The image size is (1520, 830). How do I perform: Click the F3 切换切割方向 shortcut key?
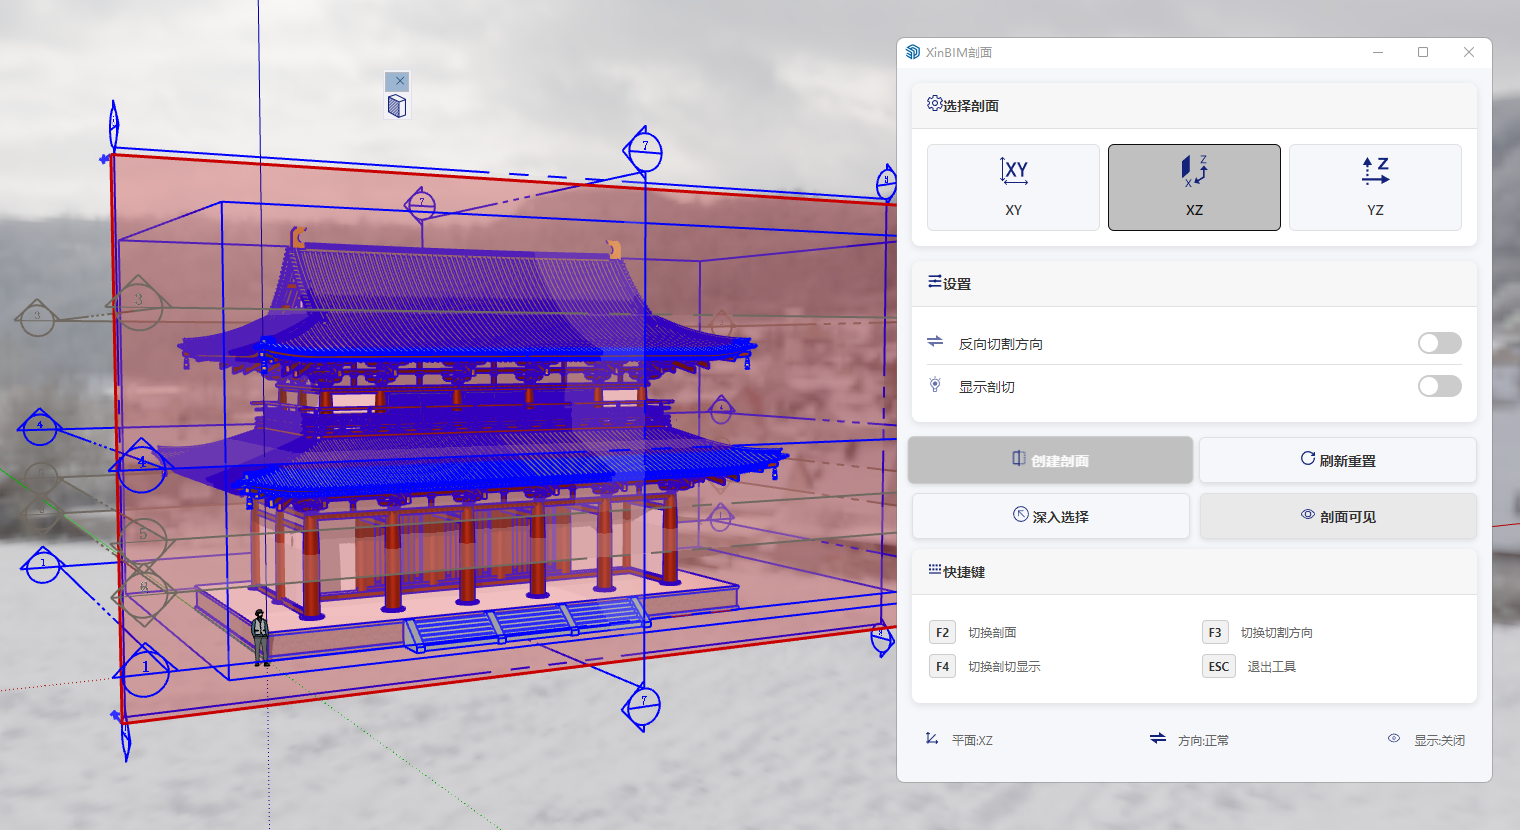point(1215,632)
